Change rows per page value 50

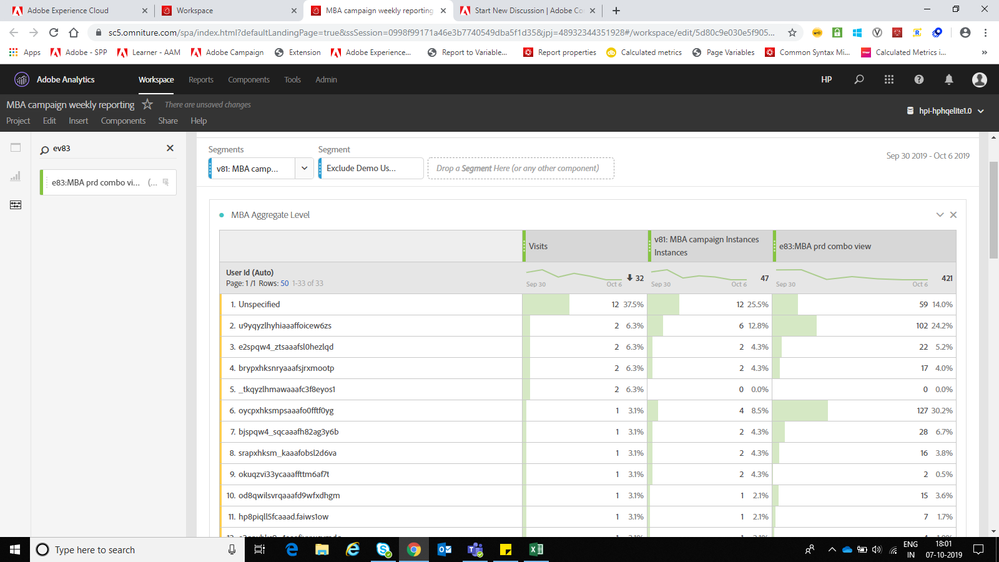[285, 284]
